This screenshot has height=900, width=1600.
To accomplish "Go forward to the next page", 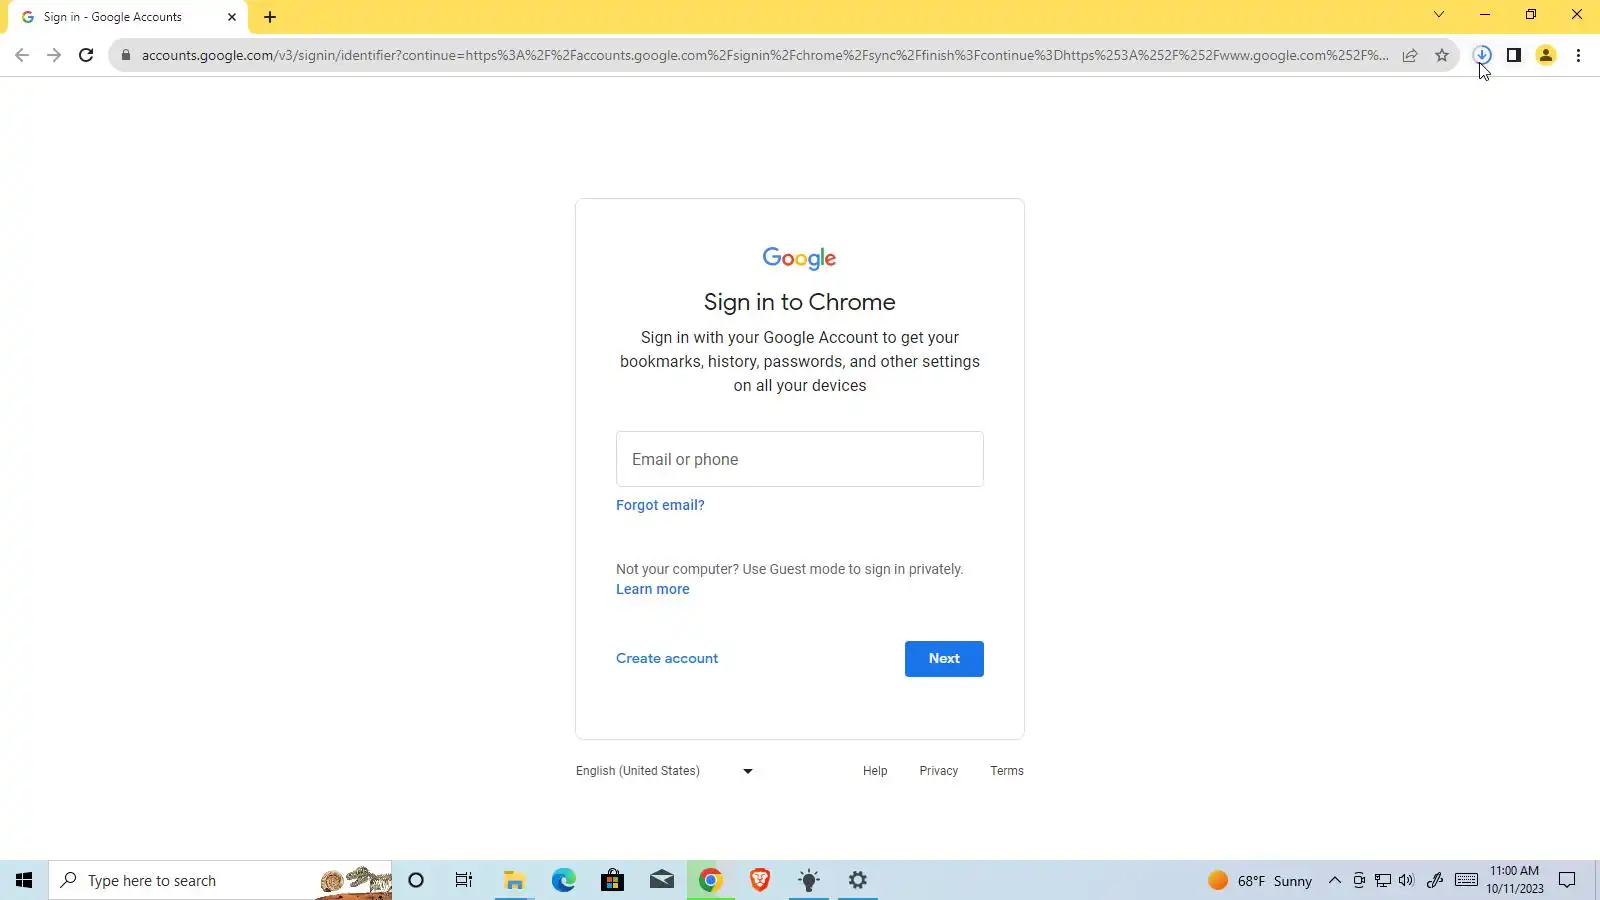I will coord(54,55).
